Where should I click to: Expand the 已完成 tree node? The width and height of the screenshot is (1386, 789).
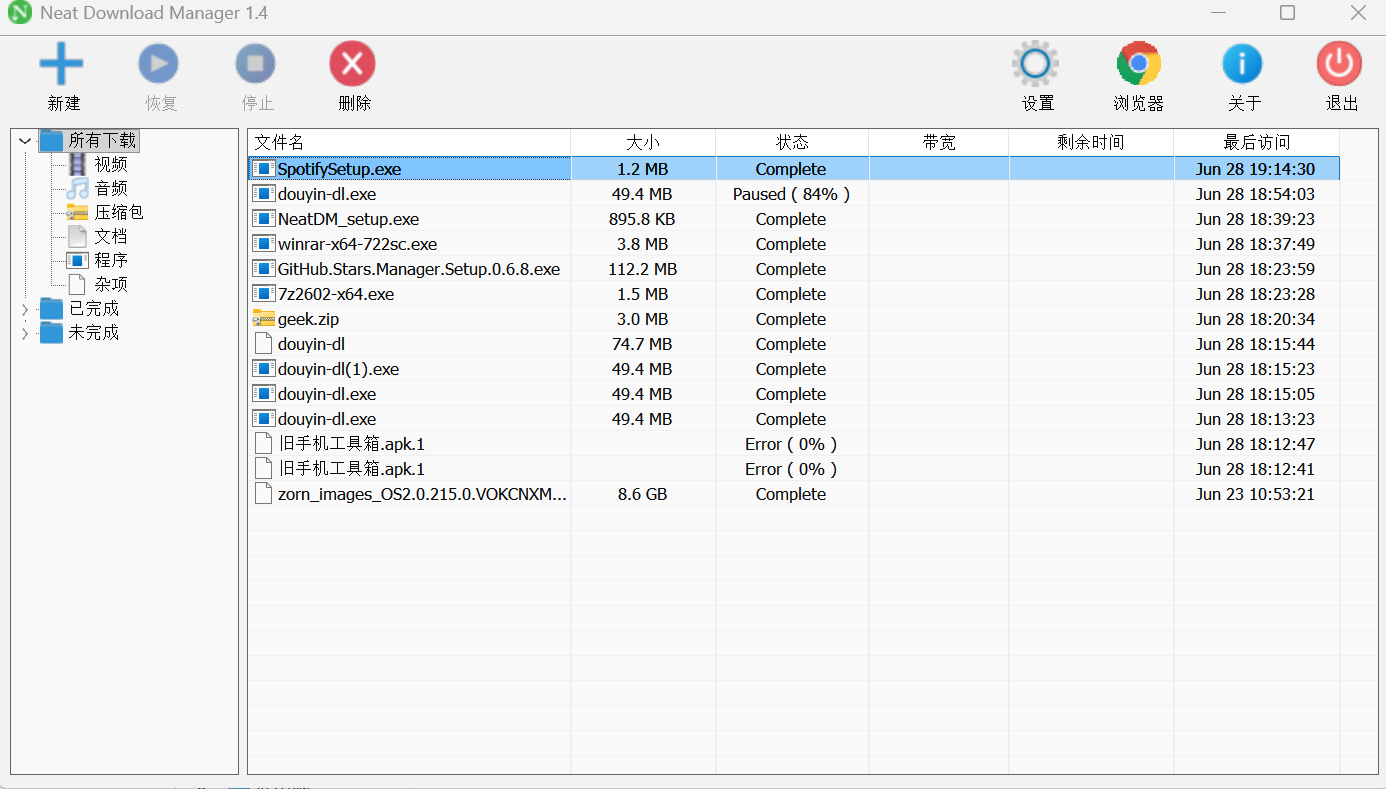click(x=25, y=309)
